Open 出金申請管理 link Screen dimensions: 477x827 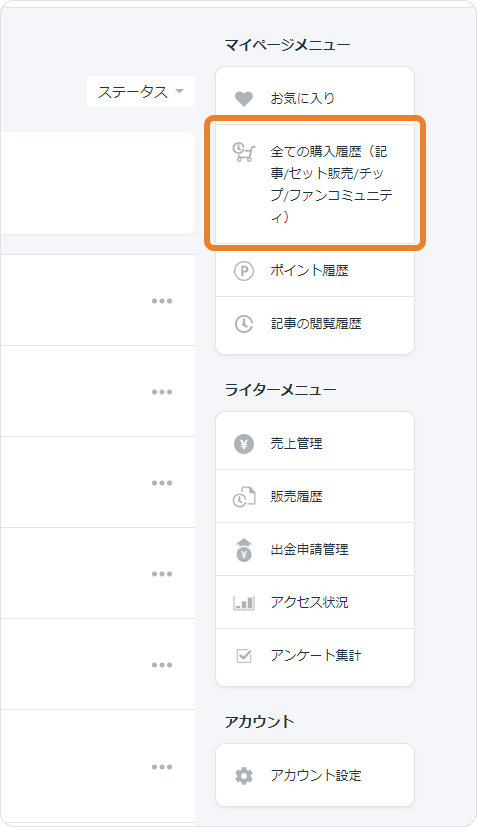[309, 550]
